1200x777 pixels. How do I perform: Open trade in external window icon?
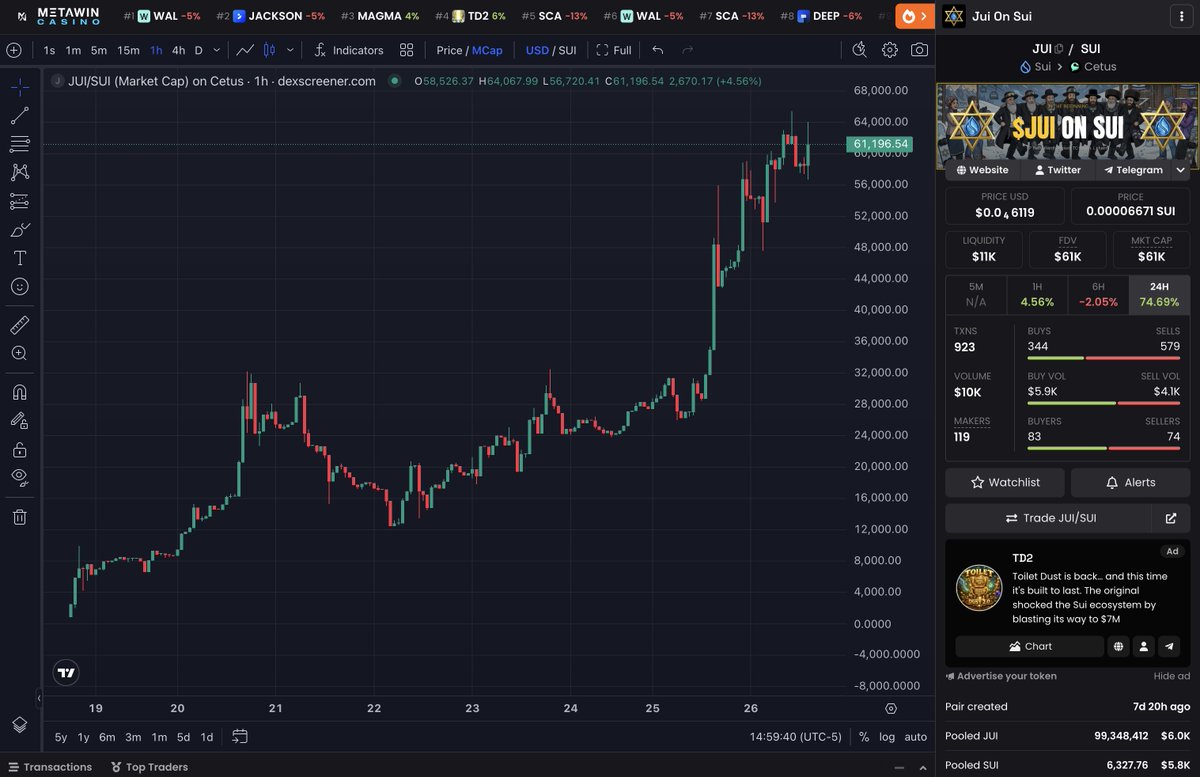click(x=1171, y=518)
